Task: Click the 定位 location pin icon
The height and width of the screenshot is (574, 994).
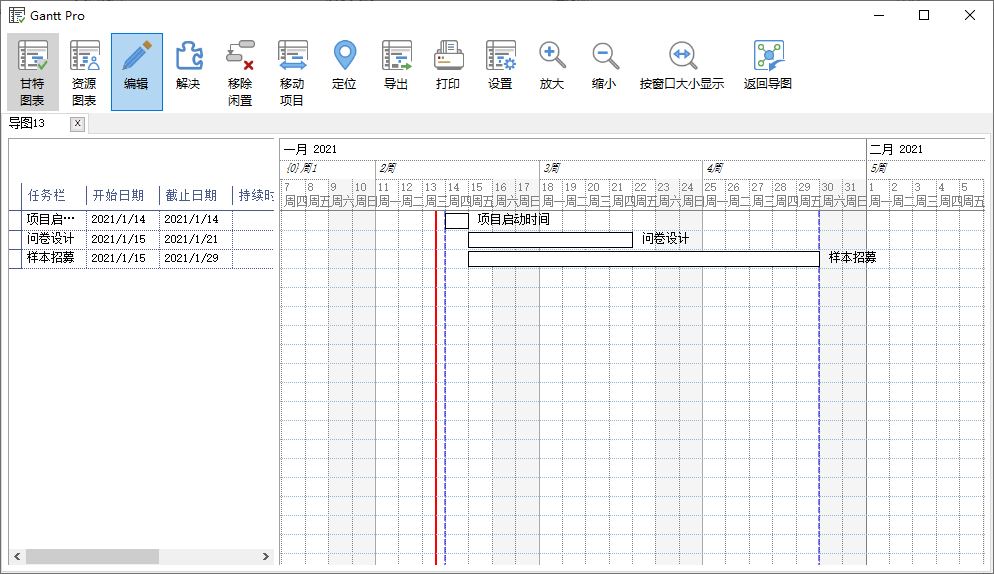Action: pyautogui.click(x=344, y=65)
